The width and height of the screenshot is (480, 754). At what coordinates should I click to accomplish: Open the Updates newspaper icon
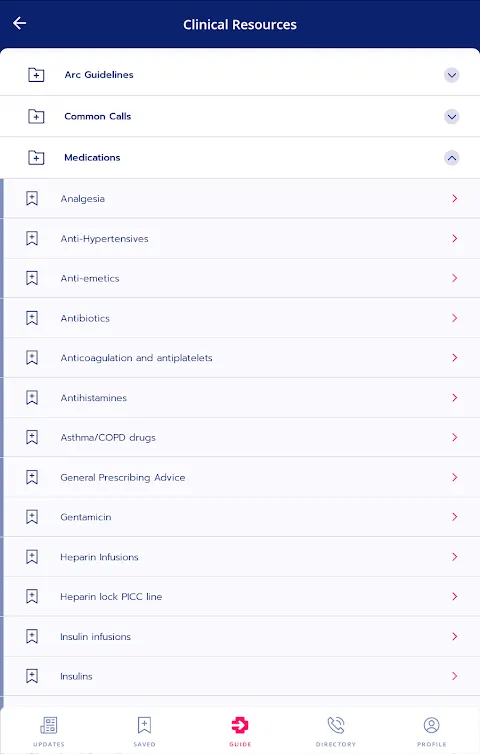pyautogui.click(x=49, y=725)
